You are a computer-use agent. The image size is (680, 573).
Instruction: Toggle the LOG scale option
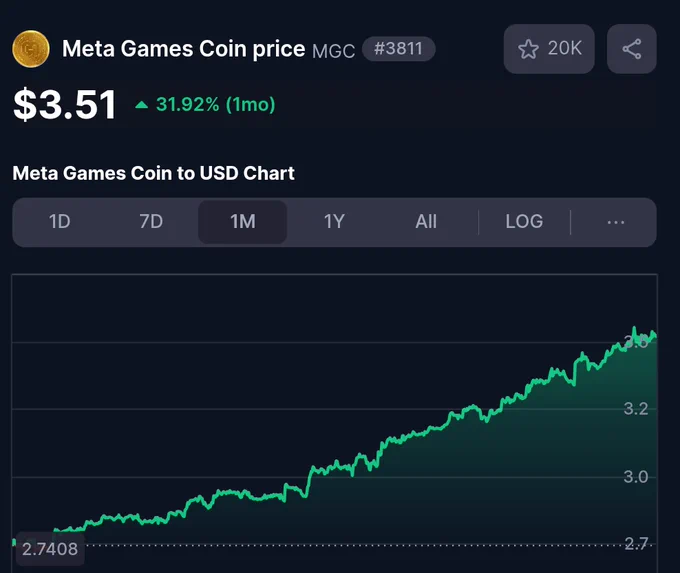click(524, 222)
